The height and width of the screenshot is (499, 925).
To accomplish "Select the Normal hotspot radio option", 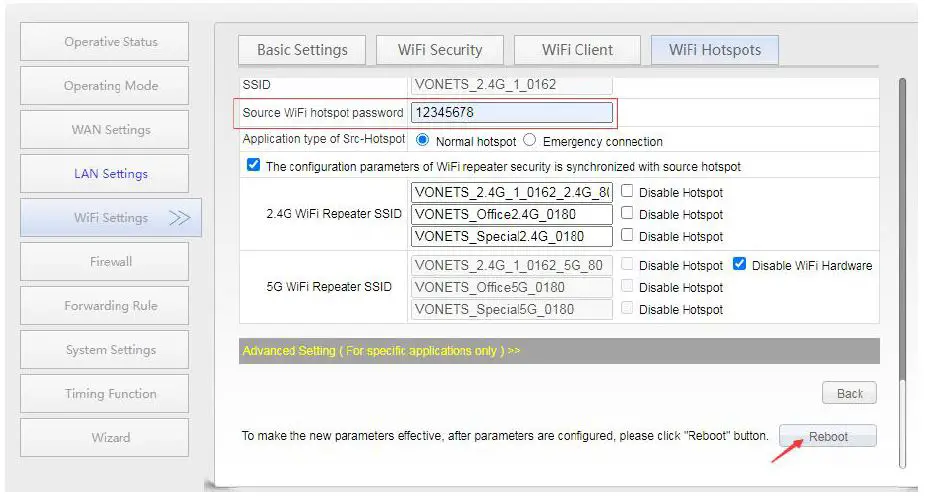I will (423, 141).
